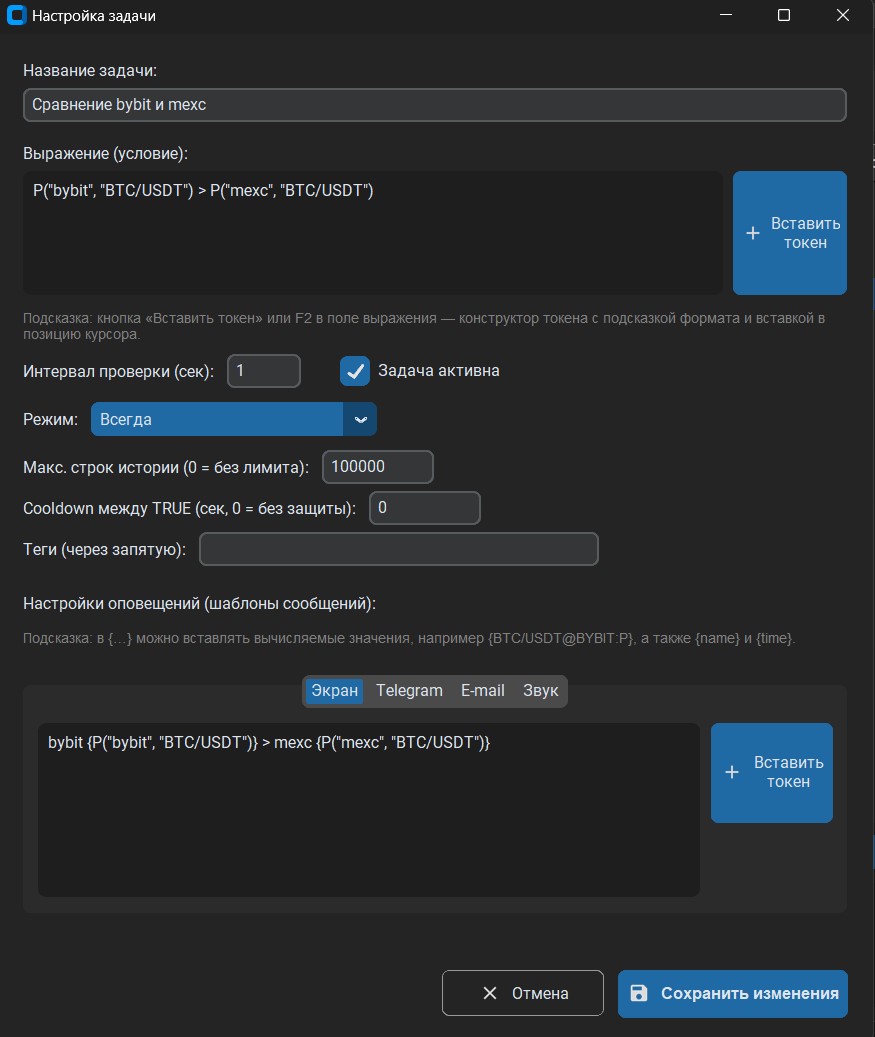This screenshot has width=875, height=1037.
Task: Click Вставить токен beside notification template
Action: pos(772,772)
